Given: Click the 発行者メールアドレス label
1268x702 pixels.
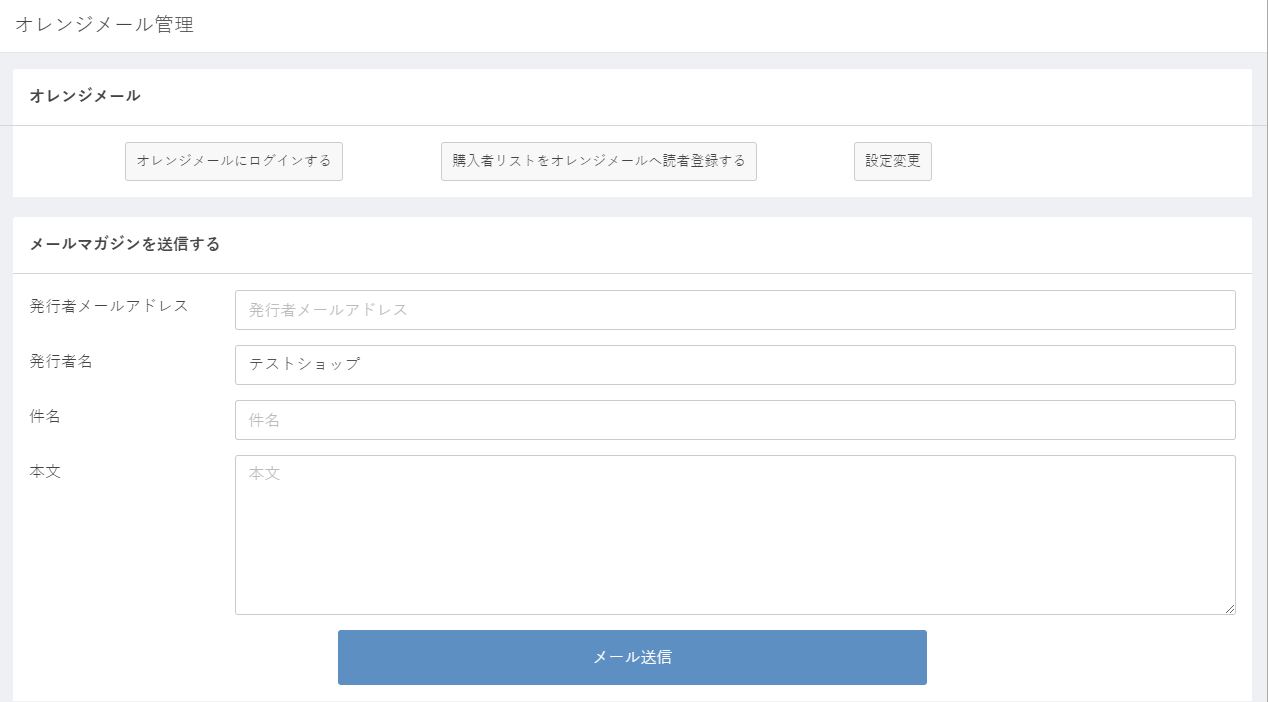Looking at the screenshot, I should tap(109, 306).
